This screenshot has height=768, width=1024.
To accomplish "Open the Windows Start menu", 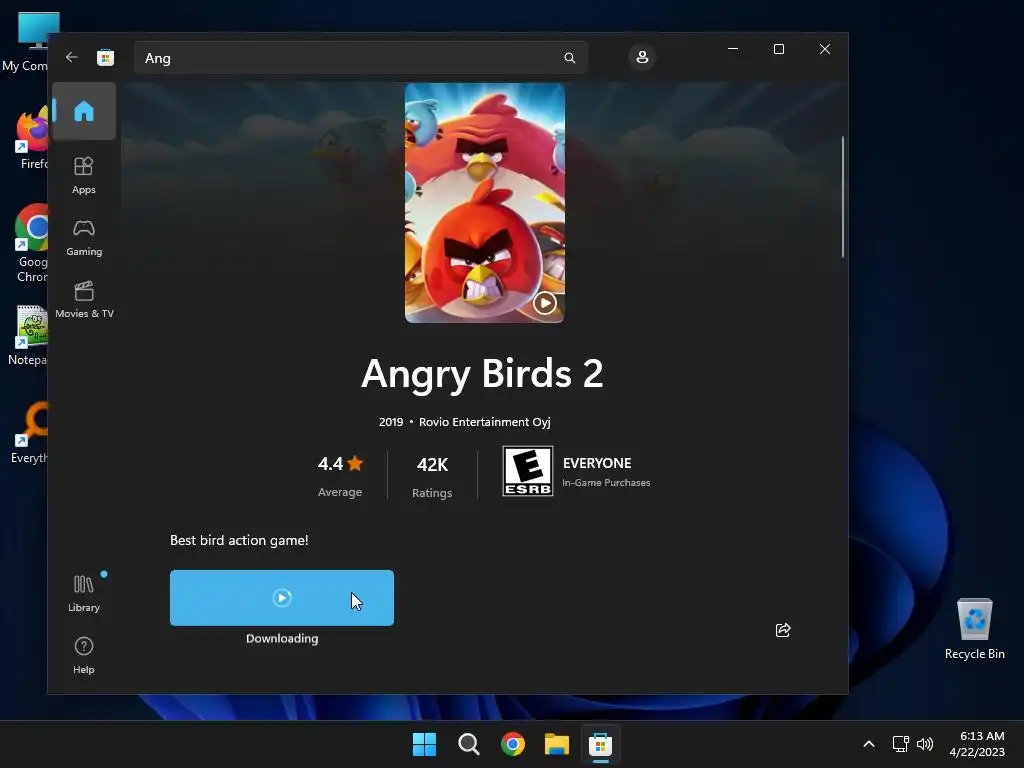I will [424, 744].
